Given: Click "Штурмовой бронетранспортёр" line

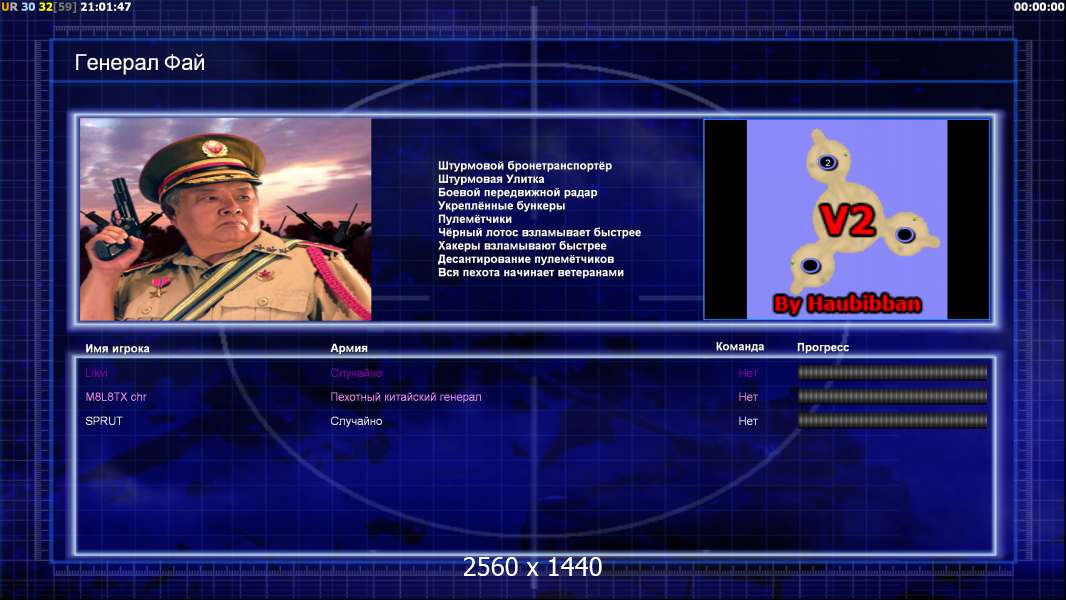Looking at the screenshot, I should pos(525,166).
